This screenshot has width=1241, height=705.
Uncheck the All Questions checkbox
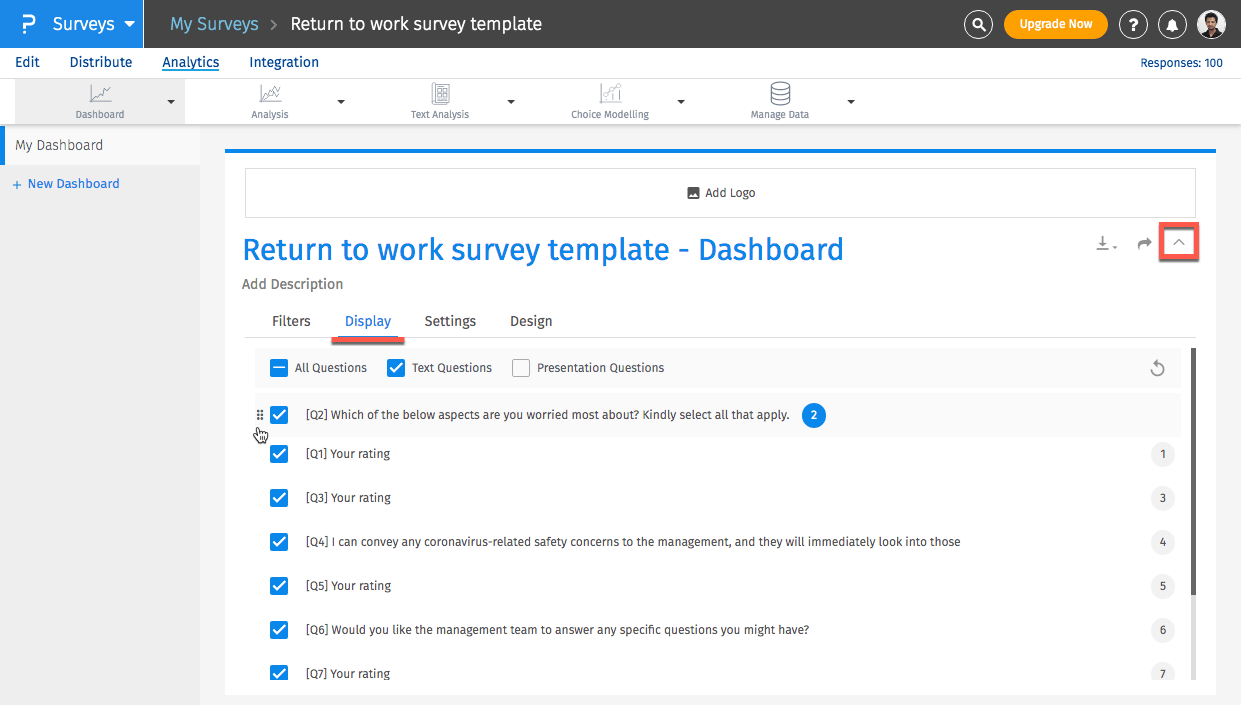(278, 368)
